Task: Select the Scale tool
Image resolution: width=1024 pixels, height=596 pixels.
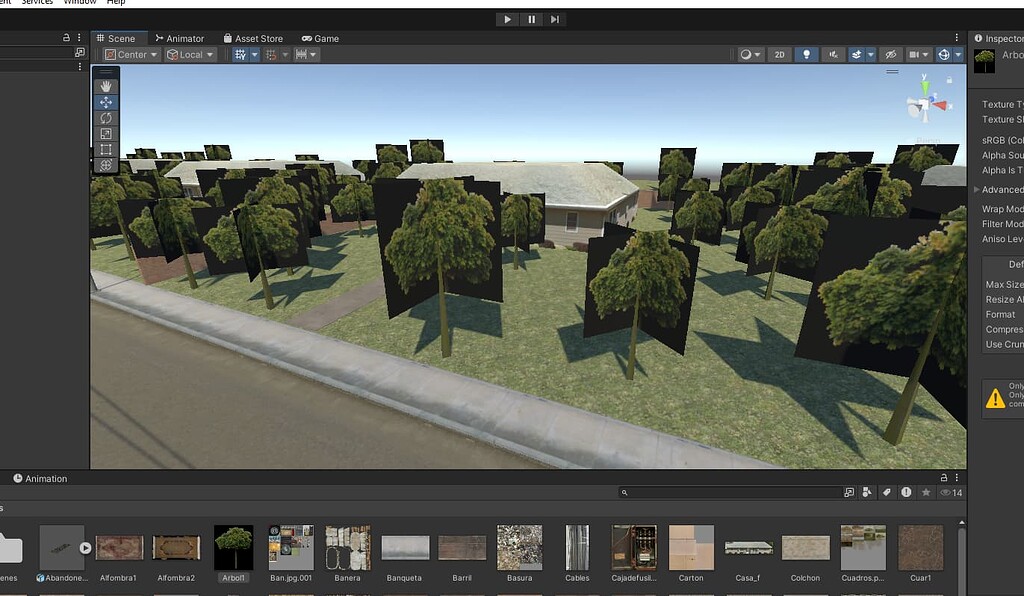Action: click(x=105, y=133)
